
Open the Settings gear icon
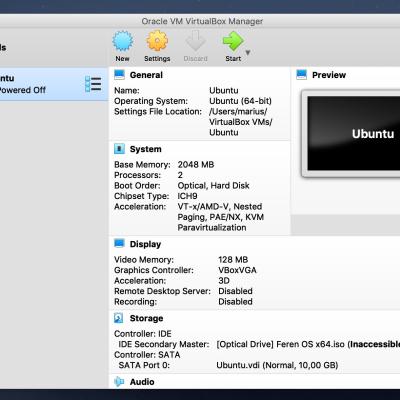(157, 41)
